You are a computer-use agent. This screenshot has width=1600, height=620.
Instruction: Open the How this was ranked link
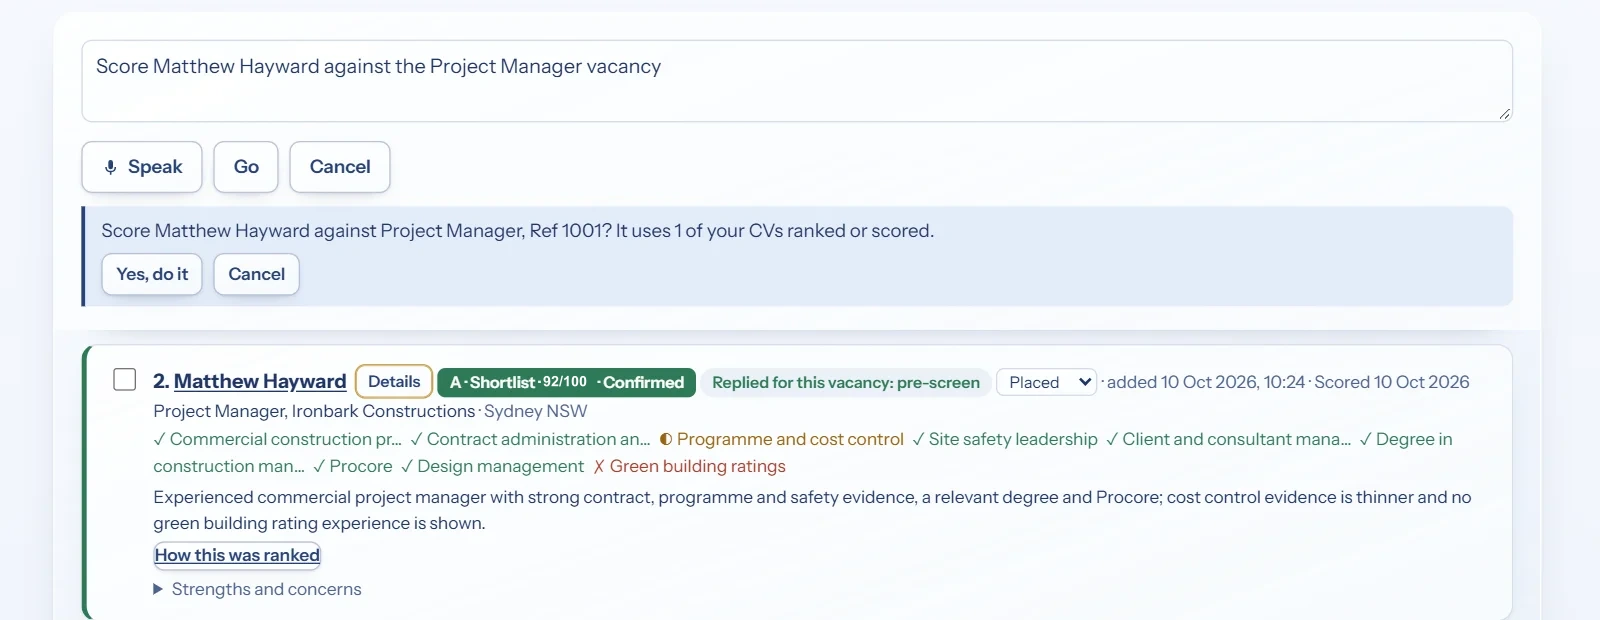pyautogui.click(x=237, y=555)
